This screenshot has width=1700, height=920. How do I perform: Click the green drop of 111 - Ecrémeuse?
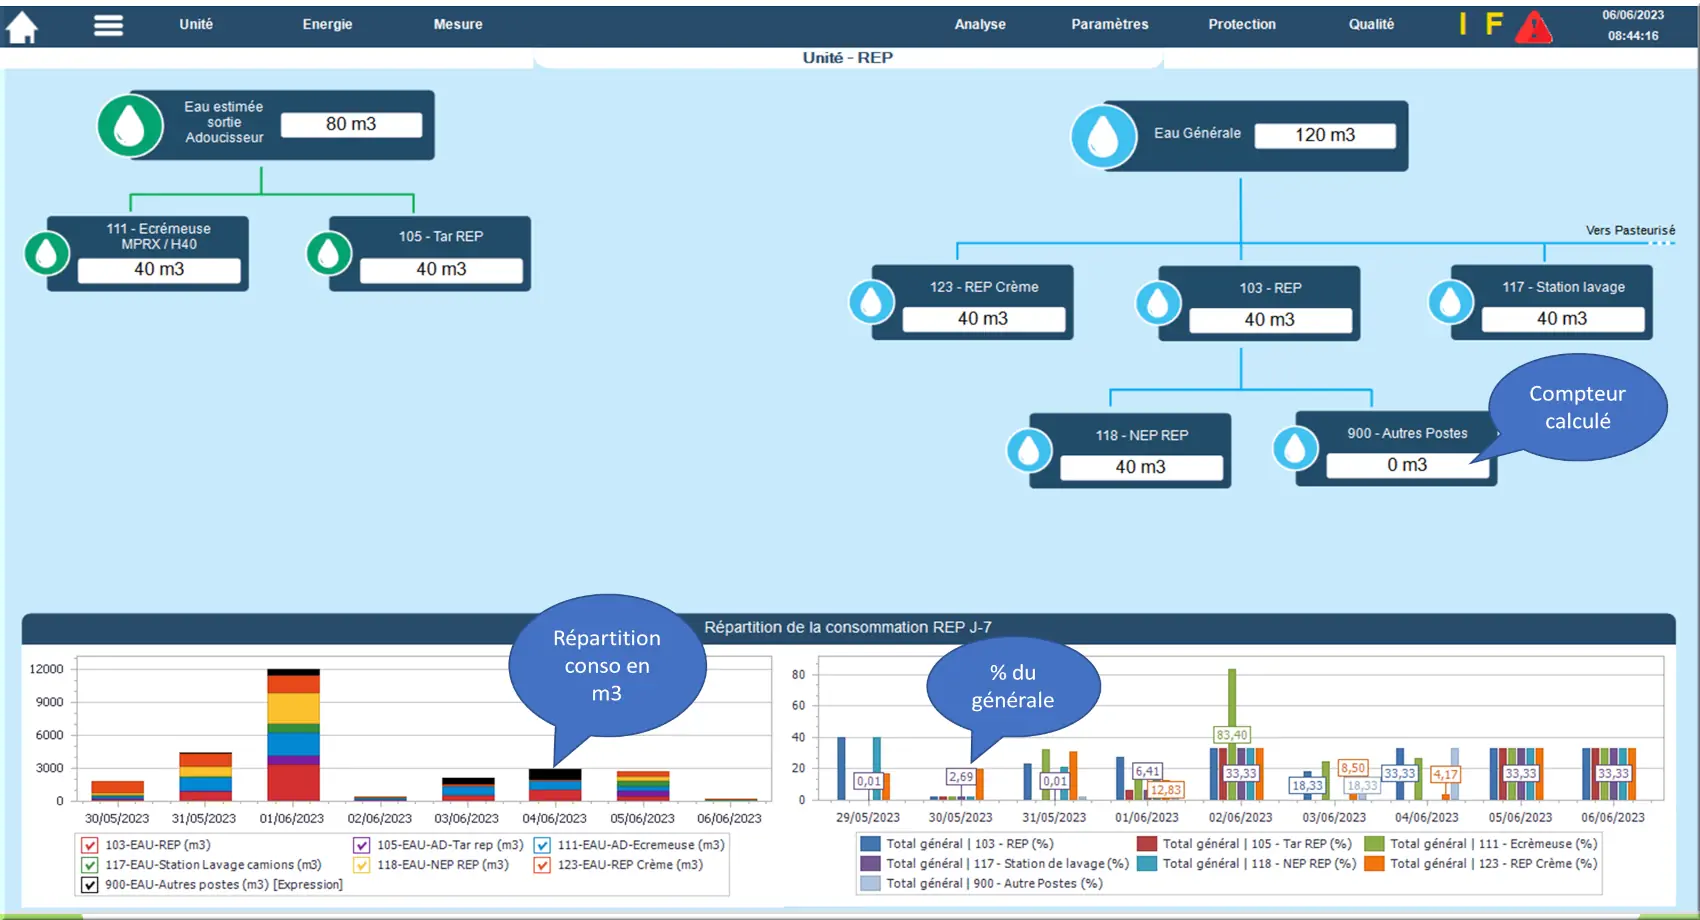(47, 254)
